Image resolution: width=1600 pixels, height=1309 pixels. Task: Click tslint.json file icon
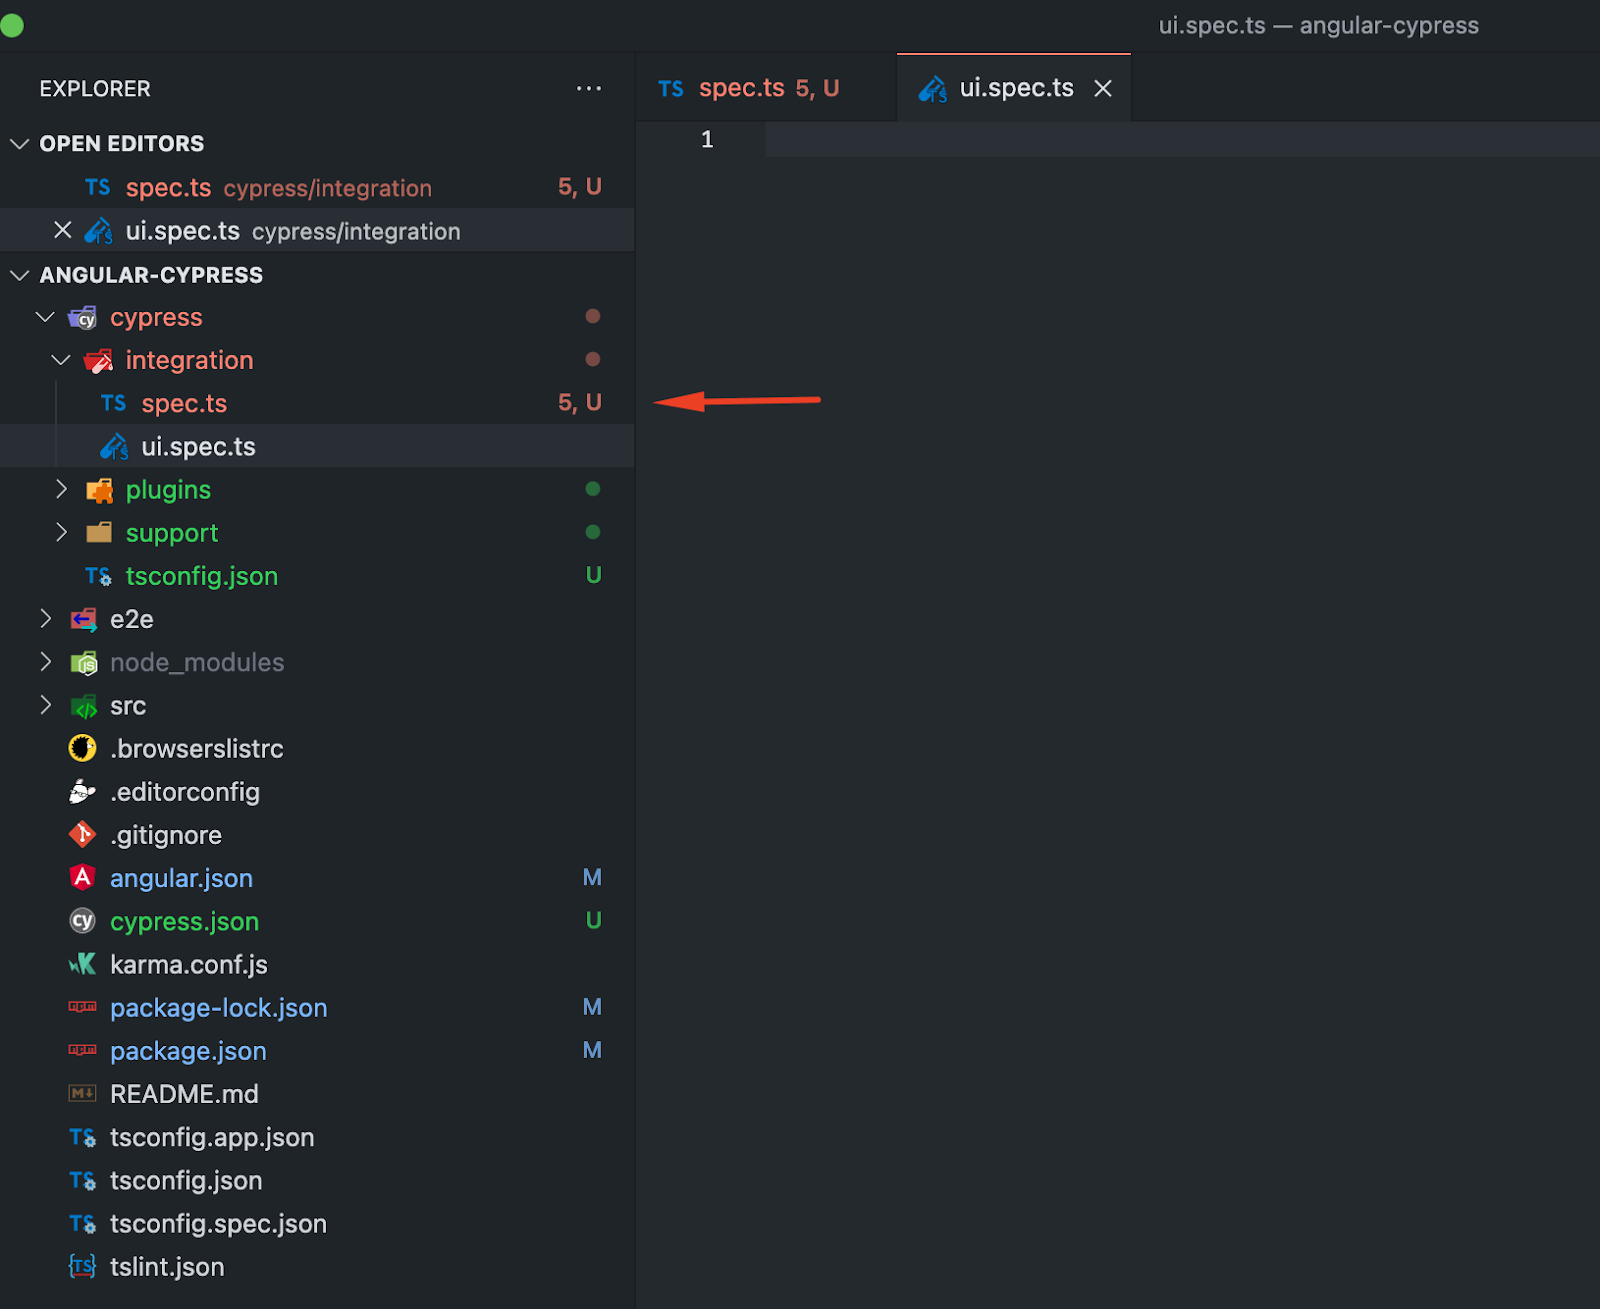point(82,1267)
